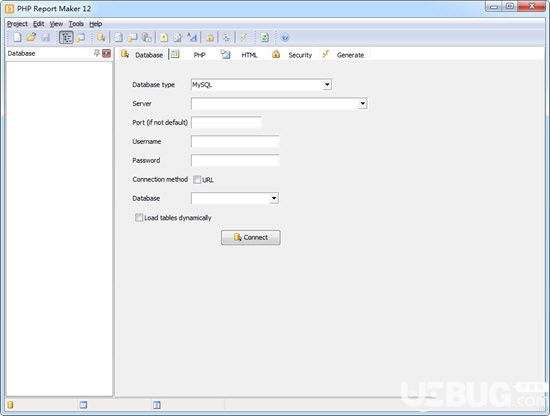Click the Open Project folder icon
Viewport: 550px width, 416px height.
[31, 37]
